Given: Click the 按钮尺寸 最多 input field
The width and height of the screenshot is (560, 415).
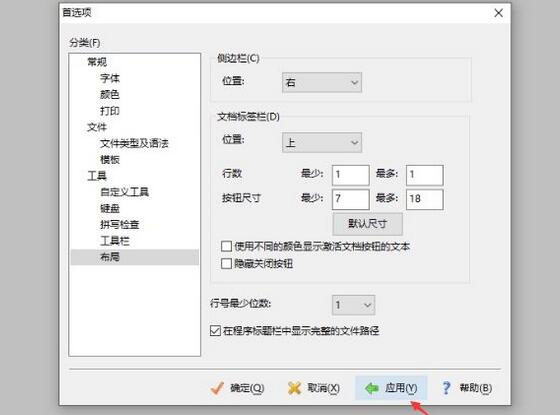Looking at the screenshot, I should pyautogui.click(x=425, y=199).
